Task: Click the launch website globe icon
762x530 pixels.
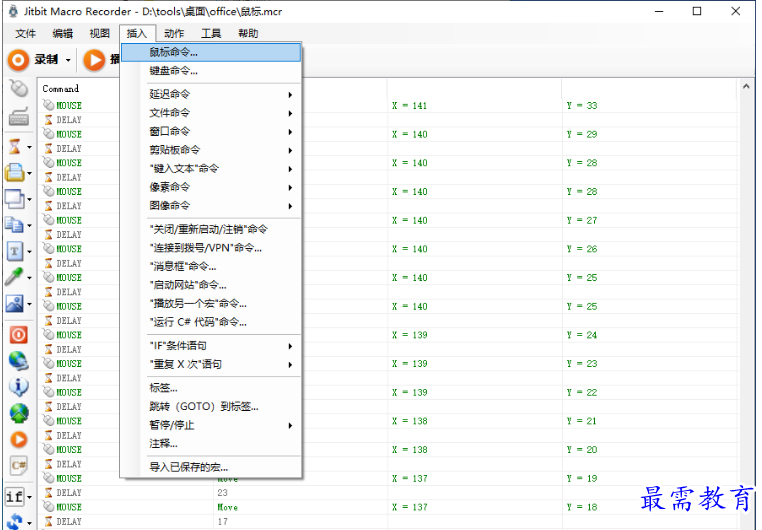Action: coord(19,413)
